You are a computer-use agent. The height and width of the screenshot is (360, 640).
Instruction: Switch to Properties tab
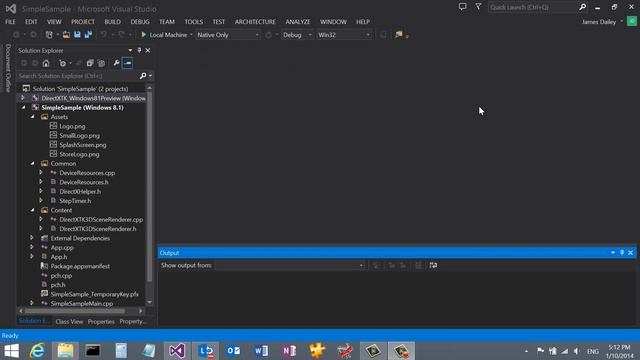click(x=101, y=322)
